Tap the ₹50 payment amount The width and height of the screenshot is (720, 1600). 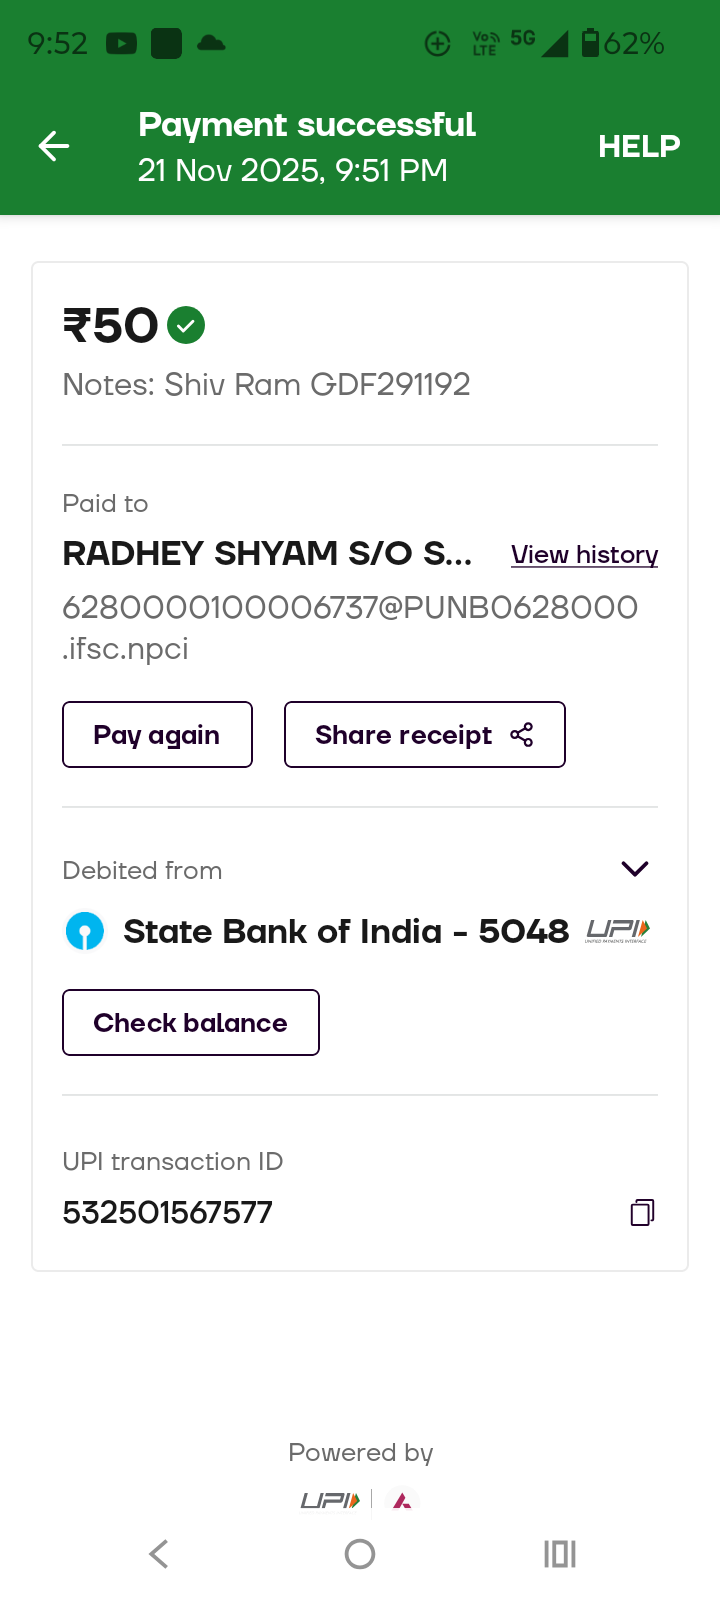tap(111, 326)
